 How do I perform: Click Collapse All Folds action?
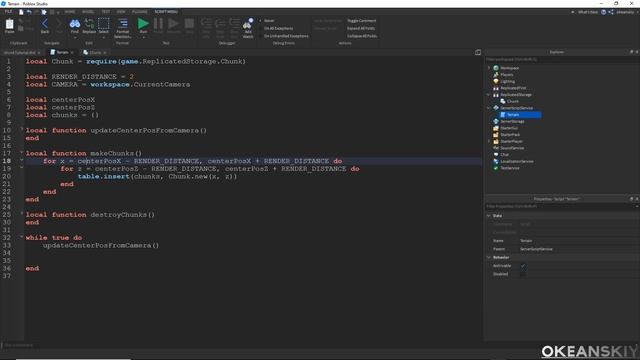pos(362,36)
